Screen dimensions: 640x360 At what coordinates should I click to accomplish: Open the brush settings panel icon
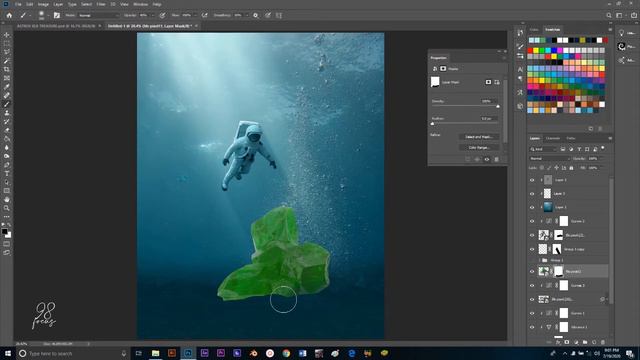pos(57,16)
